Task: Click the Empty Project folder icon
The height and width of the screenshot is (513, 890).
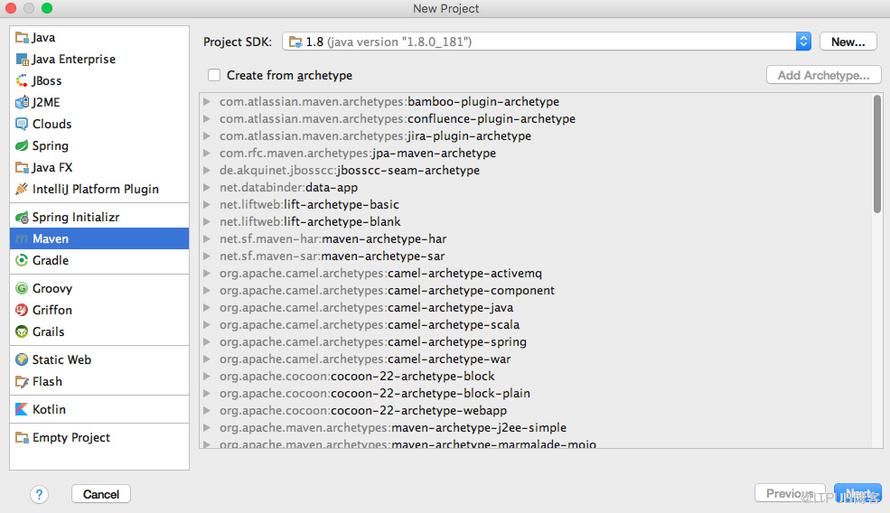Action: pyautogui.click(x=22, y=438)
